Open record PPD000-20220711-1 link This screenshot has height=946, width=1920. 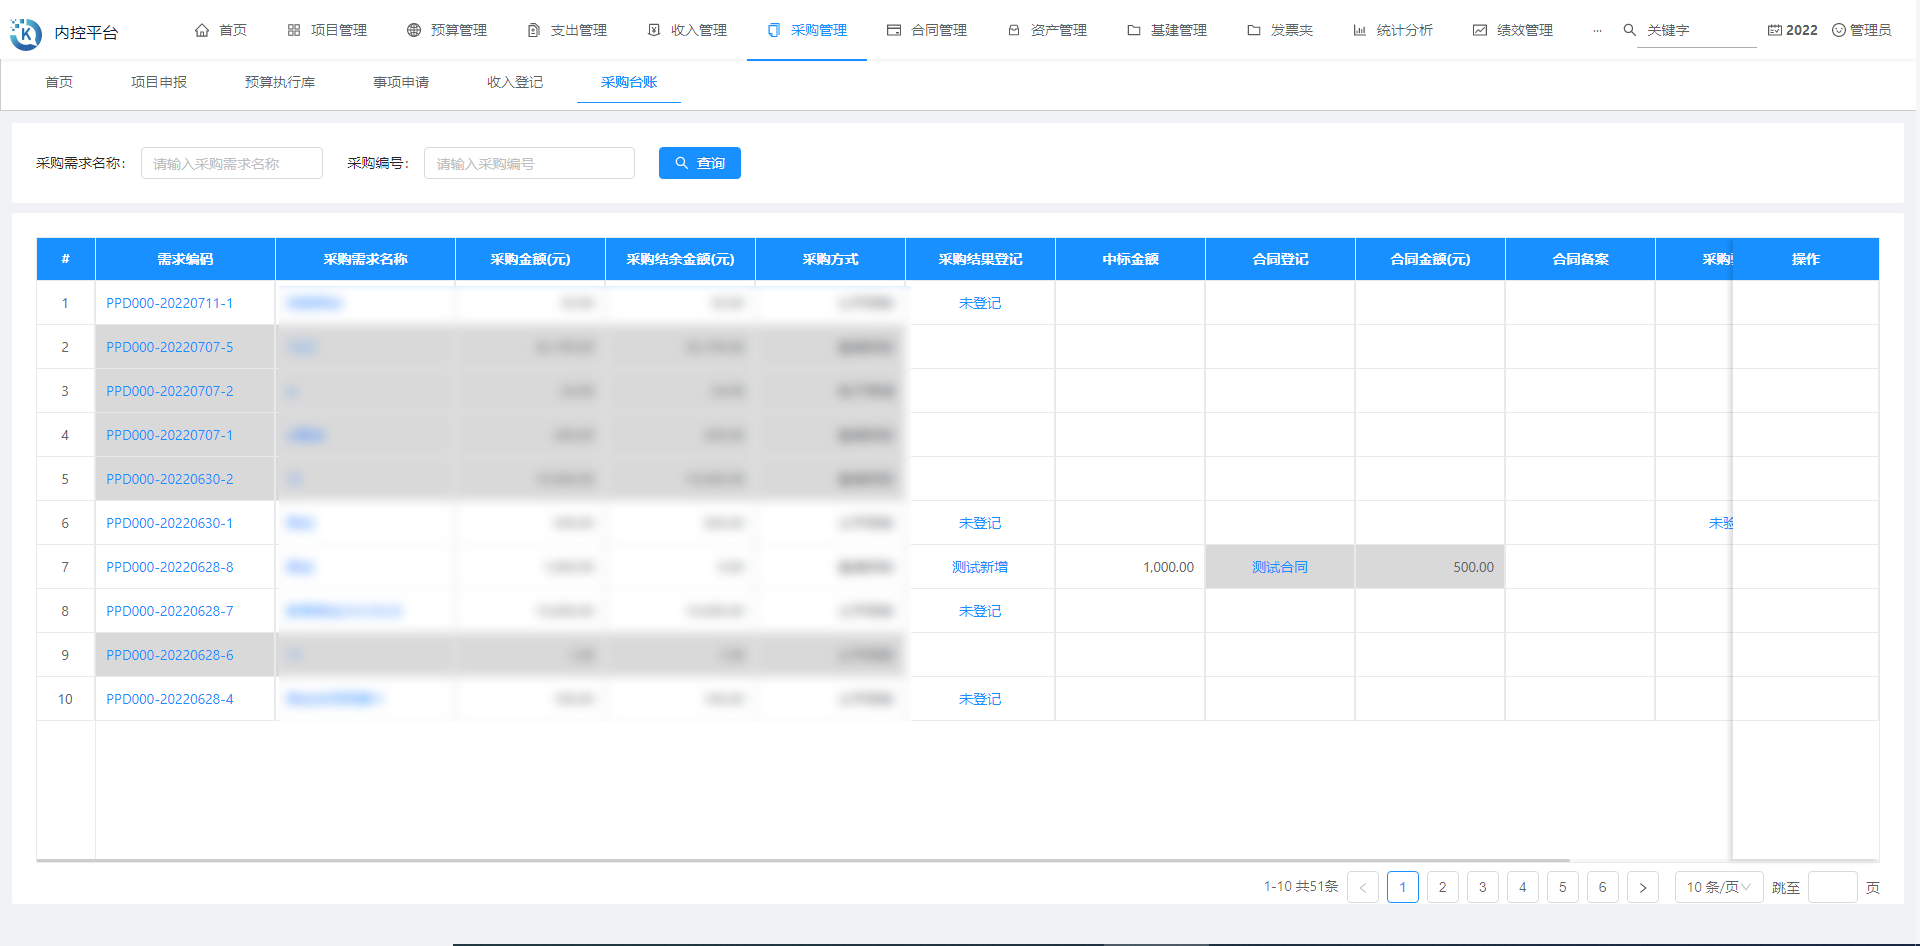click(x=168, y=302)
